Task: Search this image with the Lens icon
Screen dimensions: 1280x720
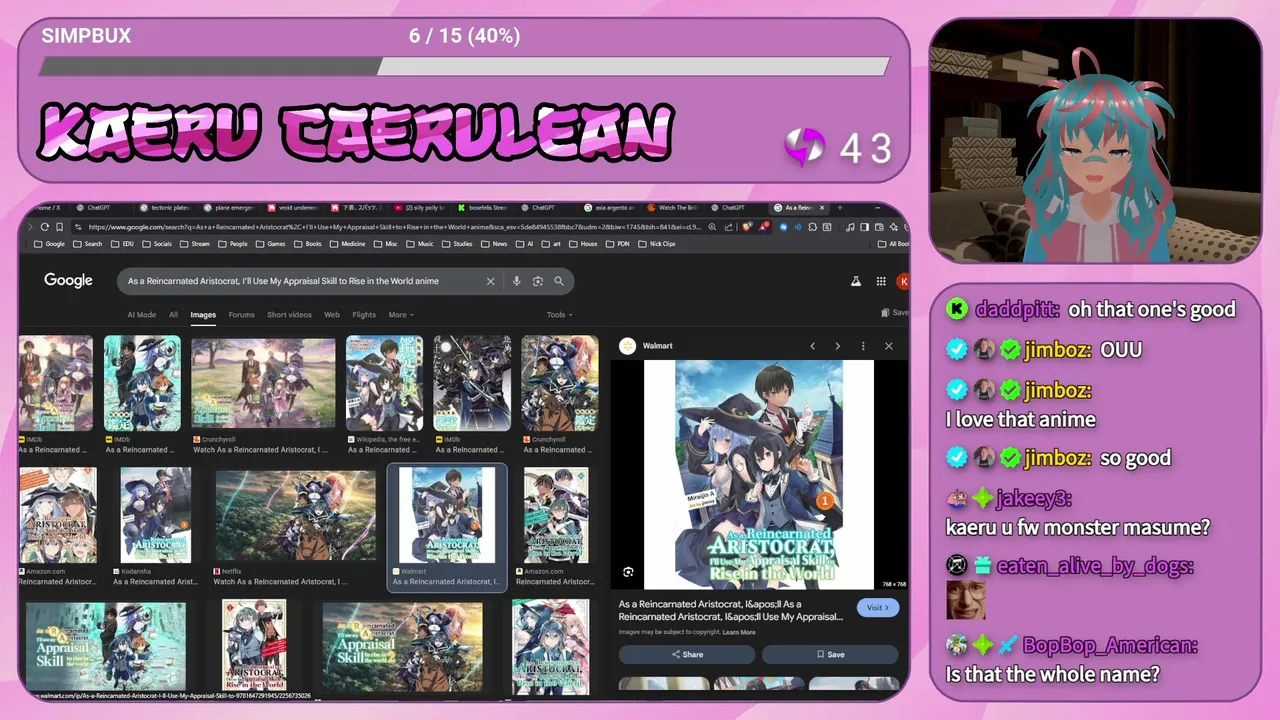Action: click(x=628, y=572)
